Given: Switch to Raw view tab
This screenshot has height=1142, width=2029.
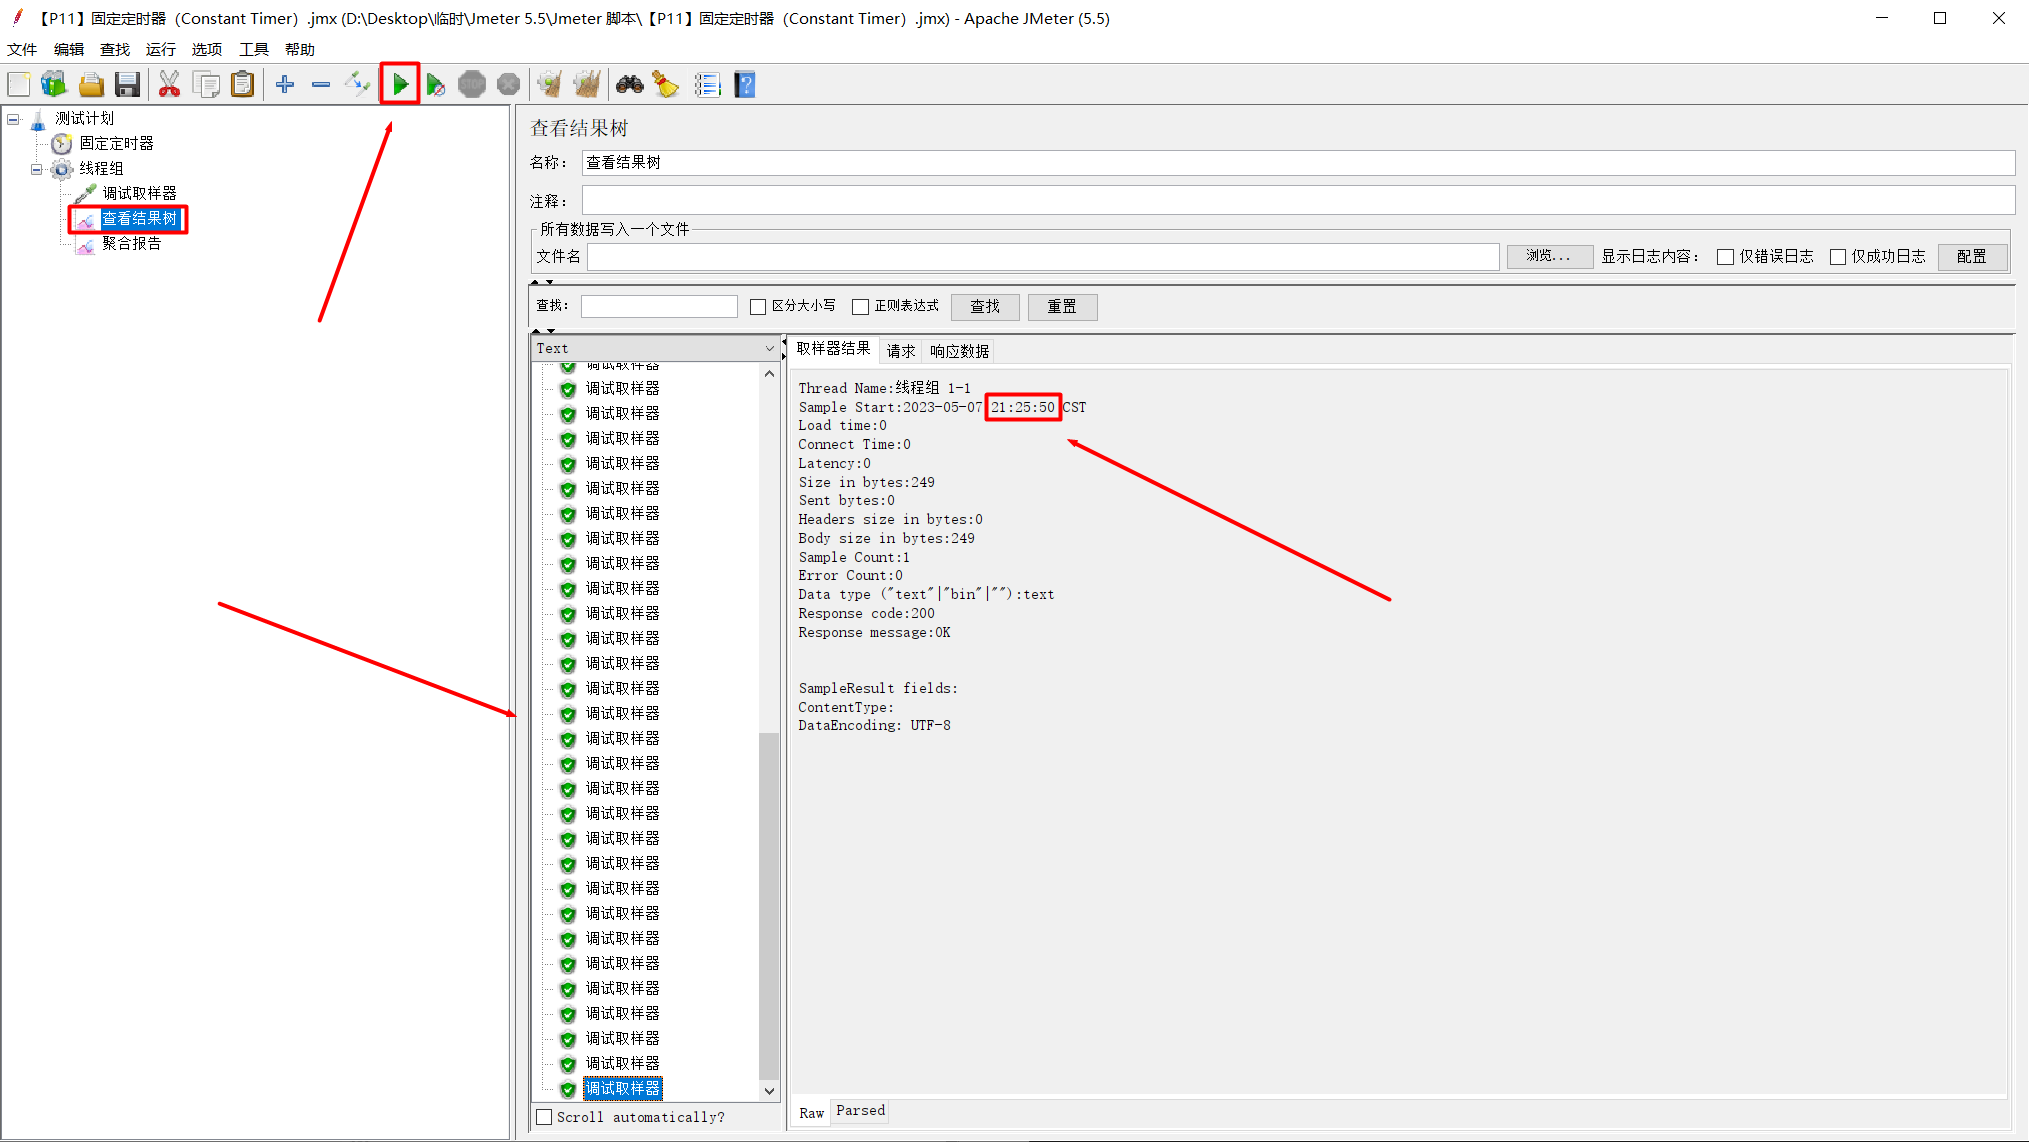Looking at the screenshot, I should coord(811,1113).
